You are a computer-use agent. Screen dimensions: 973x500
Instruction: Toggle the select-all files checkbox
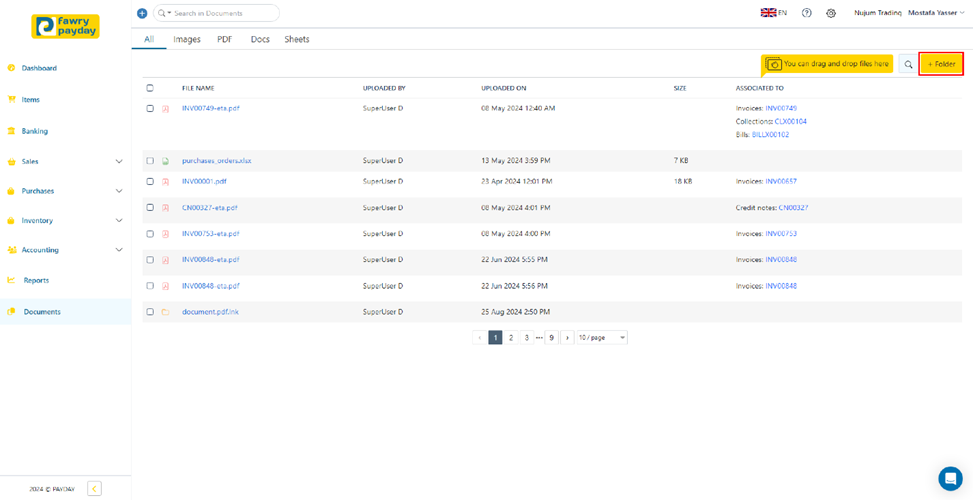click(x=150, y=88)
